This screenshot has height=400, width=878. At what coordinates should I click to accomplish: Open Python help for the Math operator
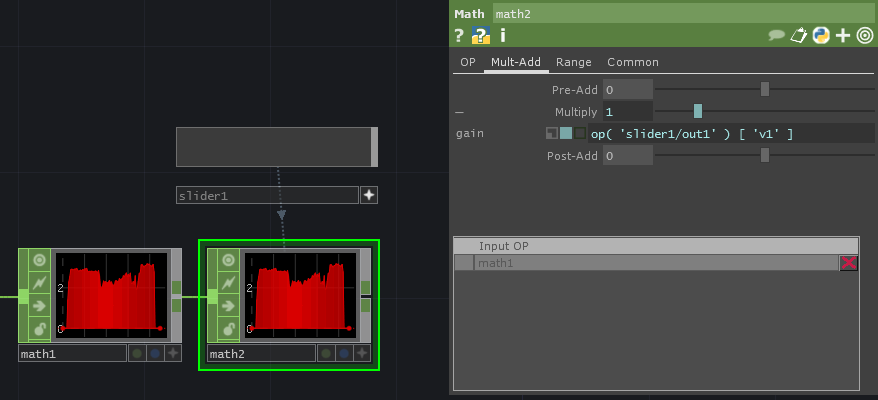(x=480, y=35)
